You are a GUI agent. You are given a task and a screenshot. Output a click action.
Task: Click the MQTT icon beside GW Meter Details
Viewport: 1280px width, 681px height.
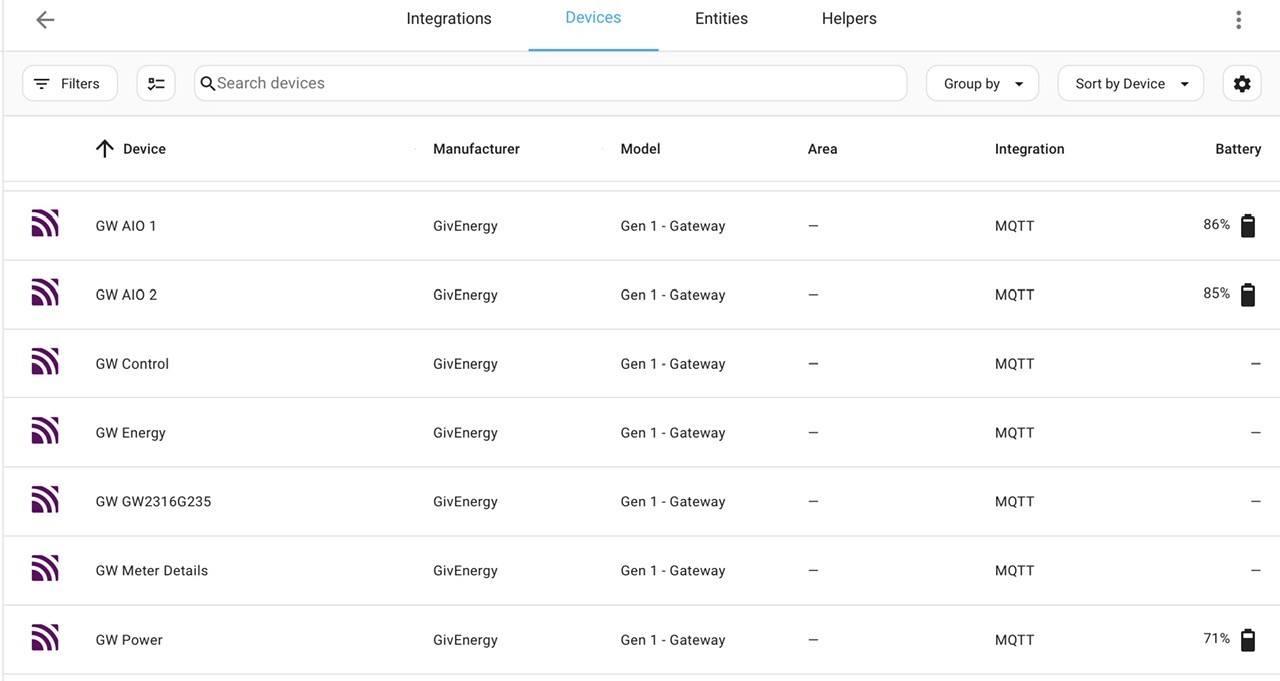tap(45, 568)
